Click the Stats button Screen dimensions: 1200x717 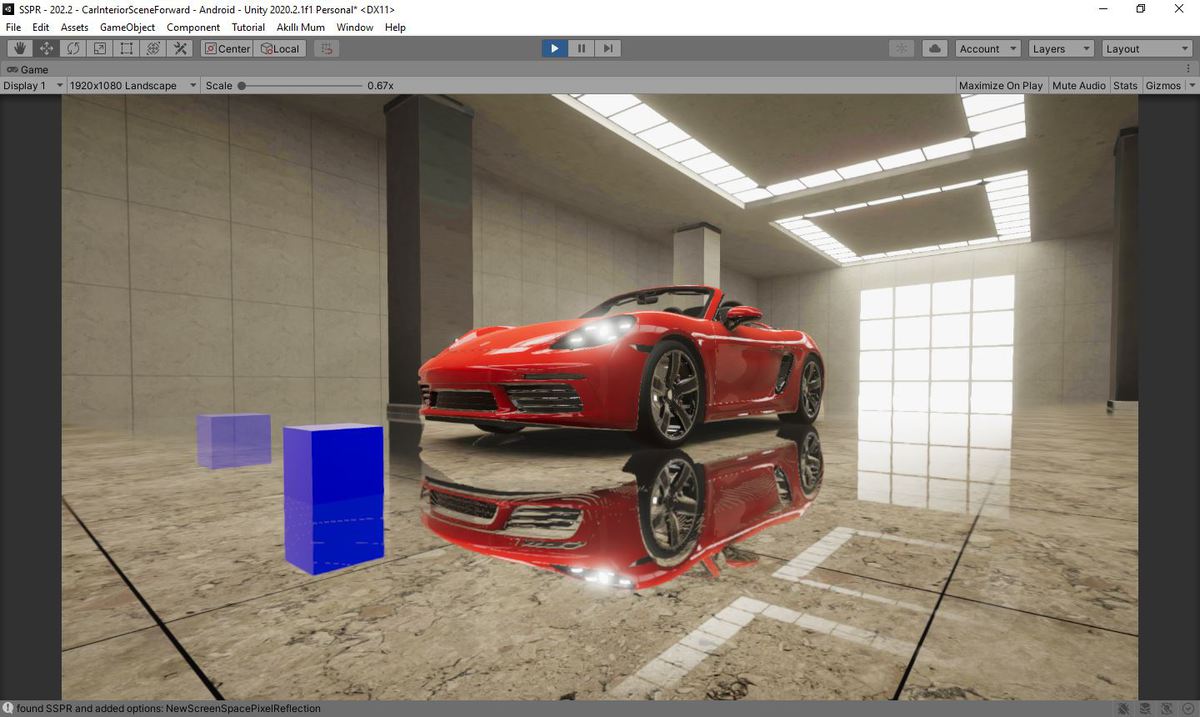coord(1125,85)
